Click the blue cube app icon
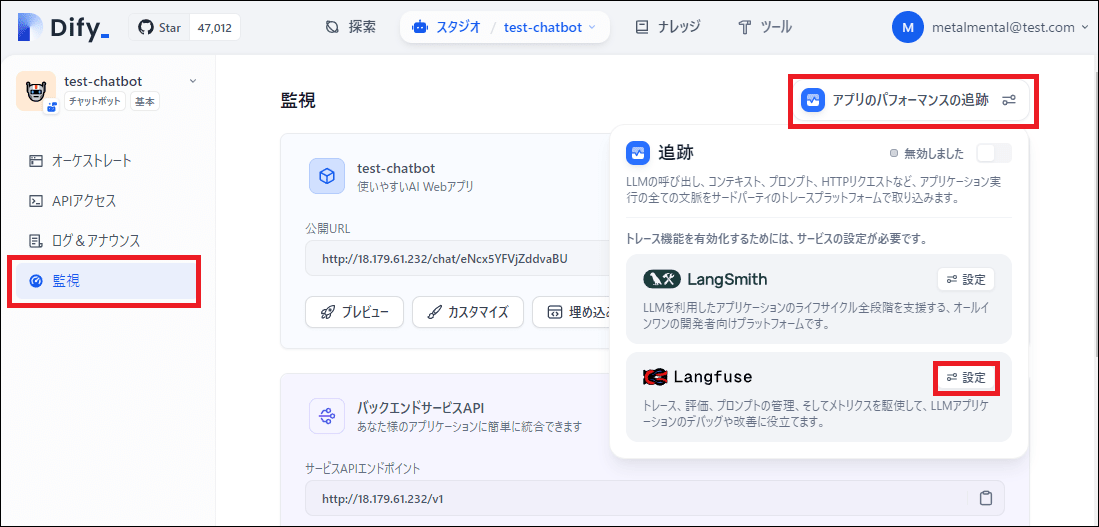The width and height of the screenshot is (1099, 527). [x=327, y=176]
